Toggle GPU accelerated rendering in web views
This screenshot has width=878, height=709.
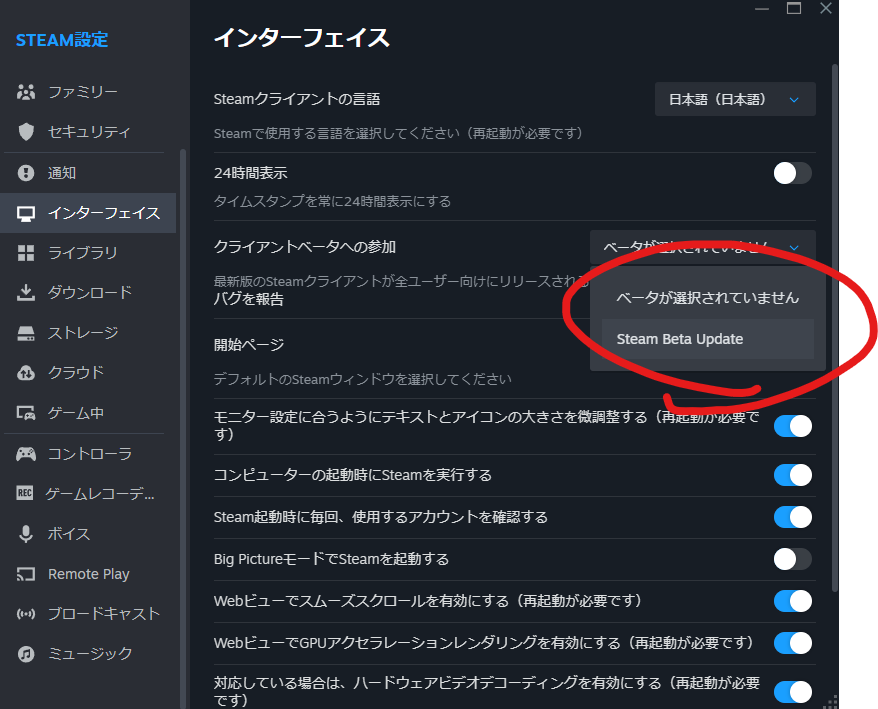tap(792, 643)
